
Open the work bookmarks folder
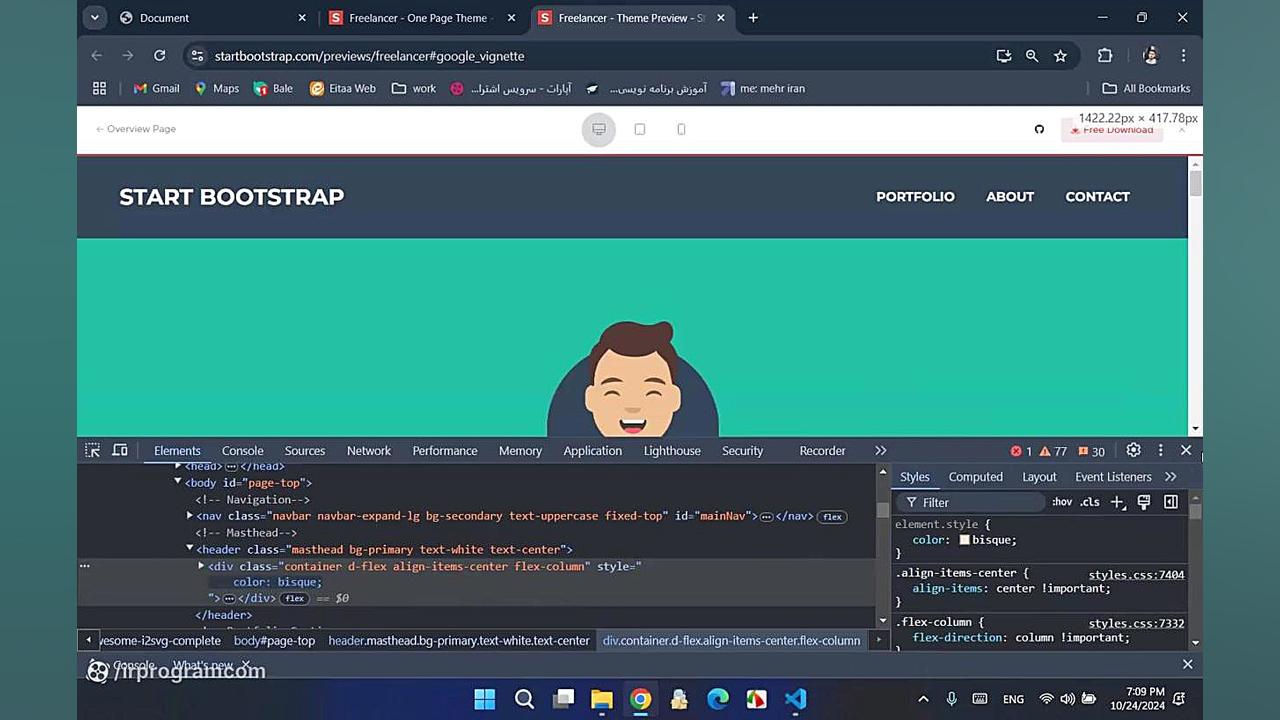[414, 88]
